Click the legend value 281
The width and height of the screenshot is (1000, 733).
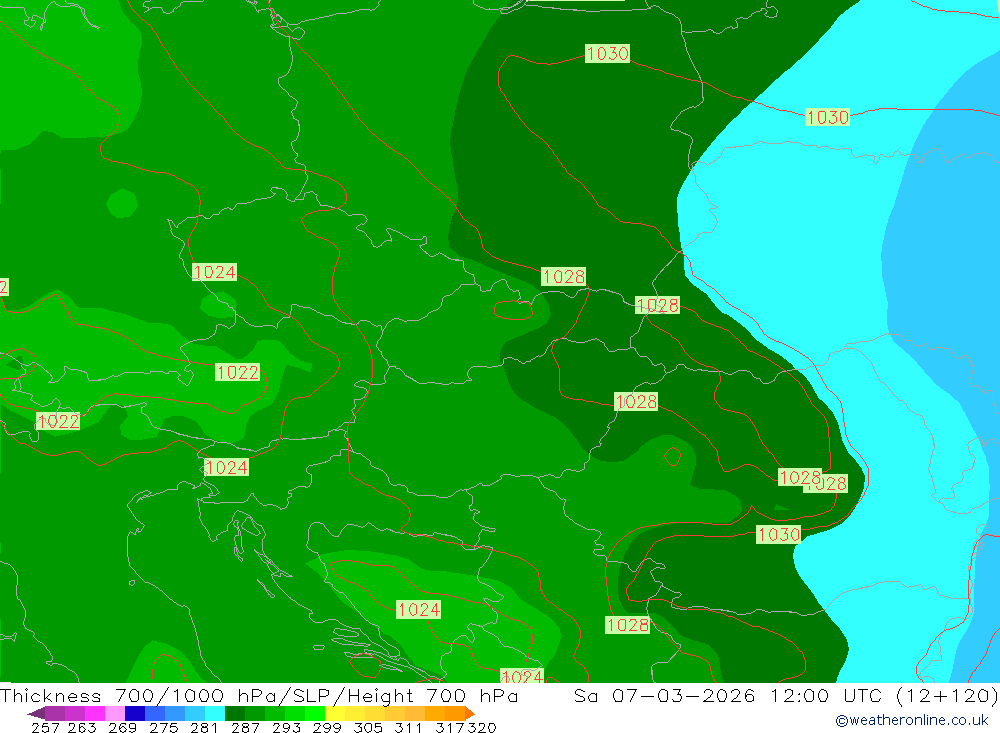click(204, 727)
